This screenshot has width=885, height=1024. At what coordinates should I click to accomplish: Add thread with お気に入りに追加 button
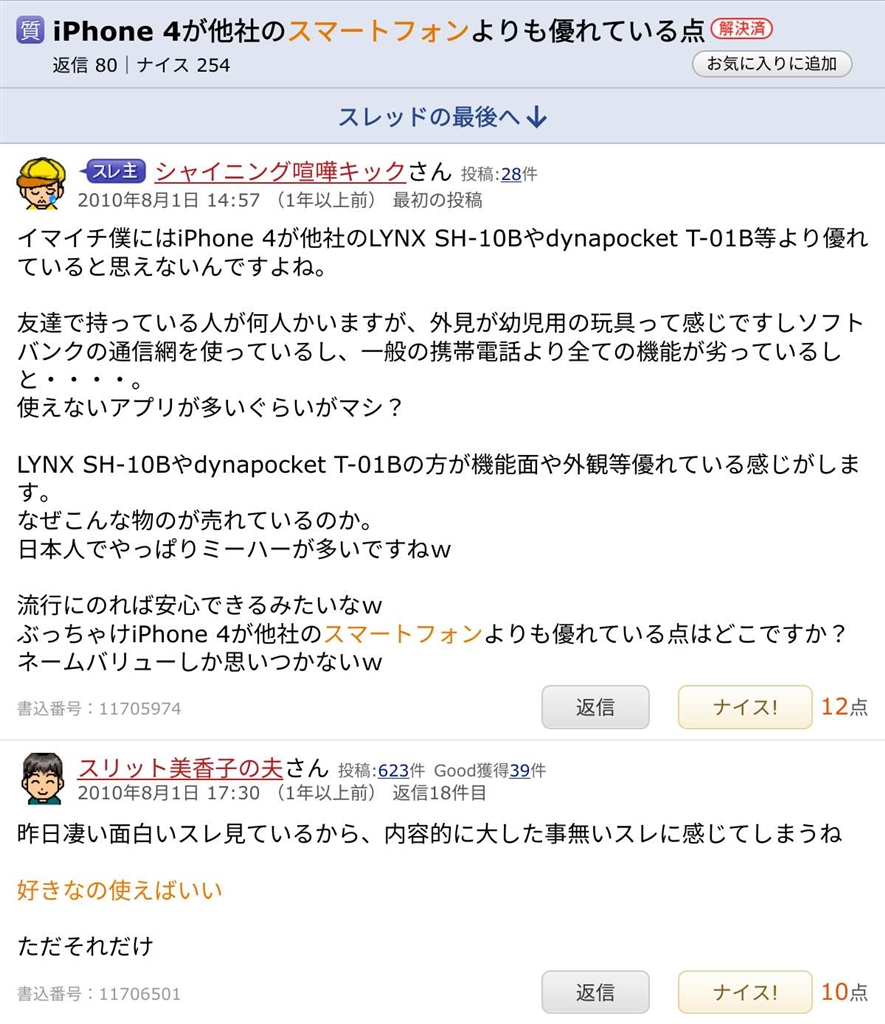tap(772, 64)
